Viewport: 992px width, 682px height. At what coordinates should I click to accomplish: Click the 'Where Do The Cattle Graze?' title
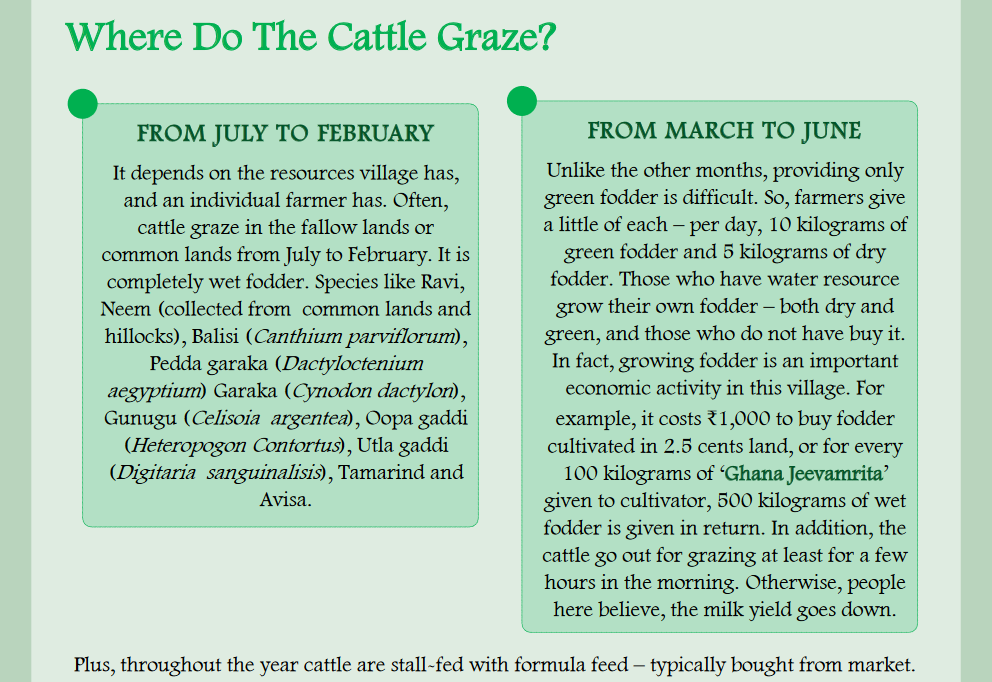point(311,38)
